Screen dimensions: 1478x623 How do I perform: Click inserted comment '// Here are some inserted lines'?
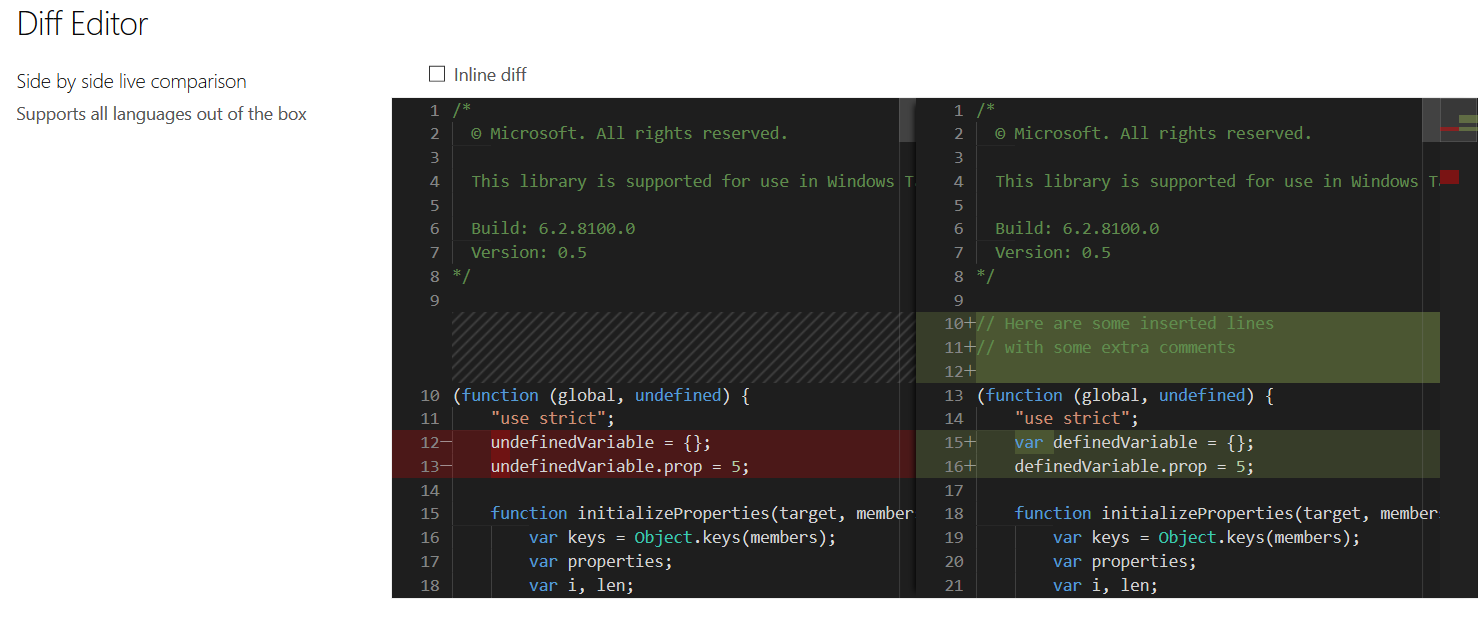1125,323
